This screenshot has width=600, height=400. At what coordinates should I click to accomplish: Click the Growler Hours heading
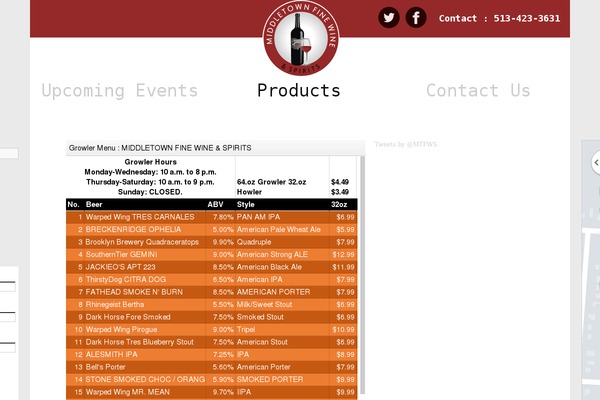tap(150, 162)
